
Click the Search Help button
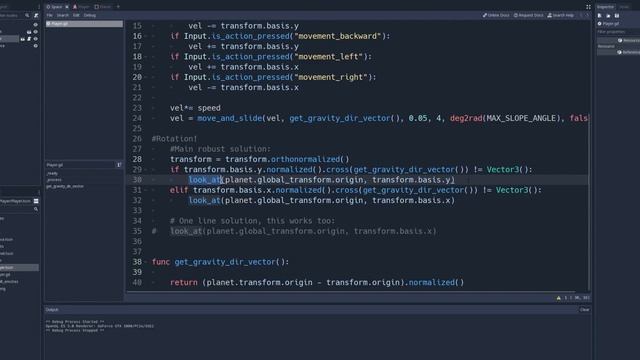[x=560, y=15]
